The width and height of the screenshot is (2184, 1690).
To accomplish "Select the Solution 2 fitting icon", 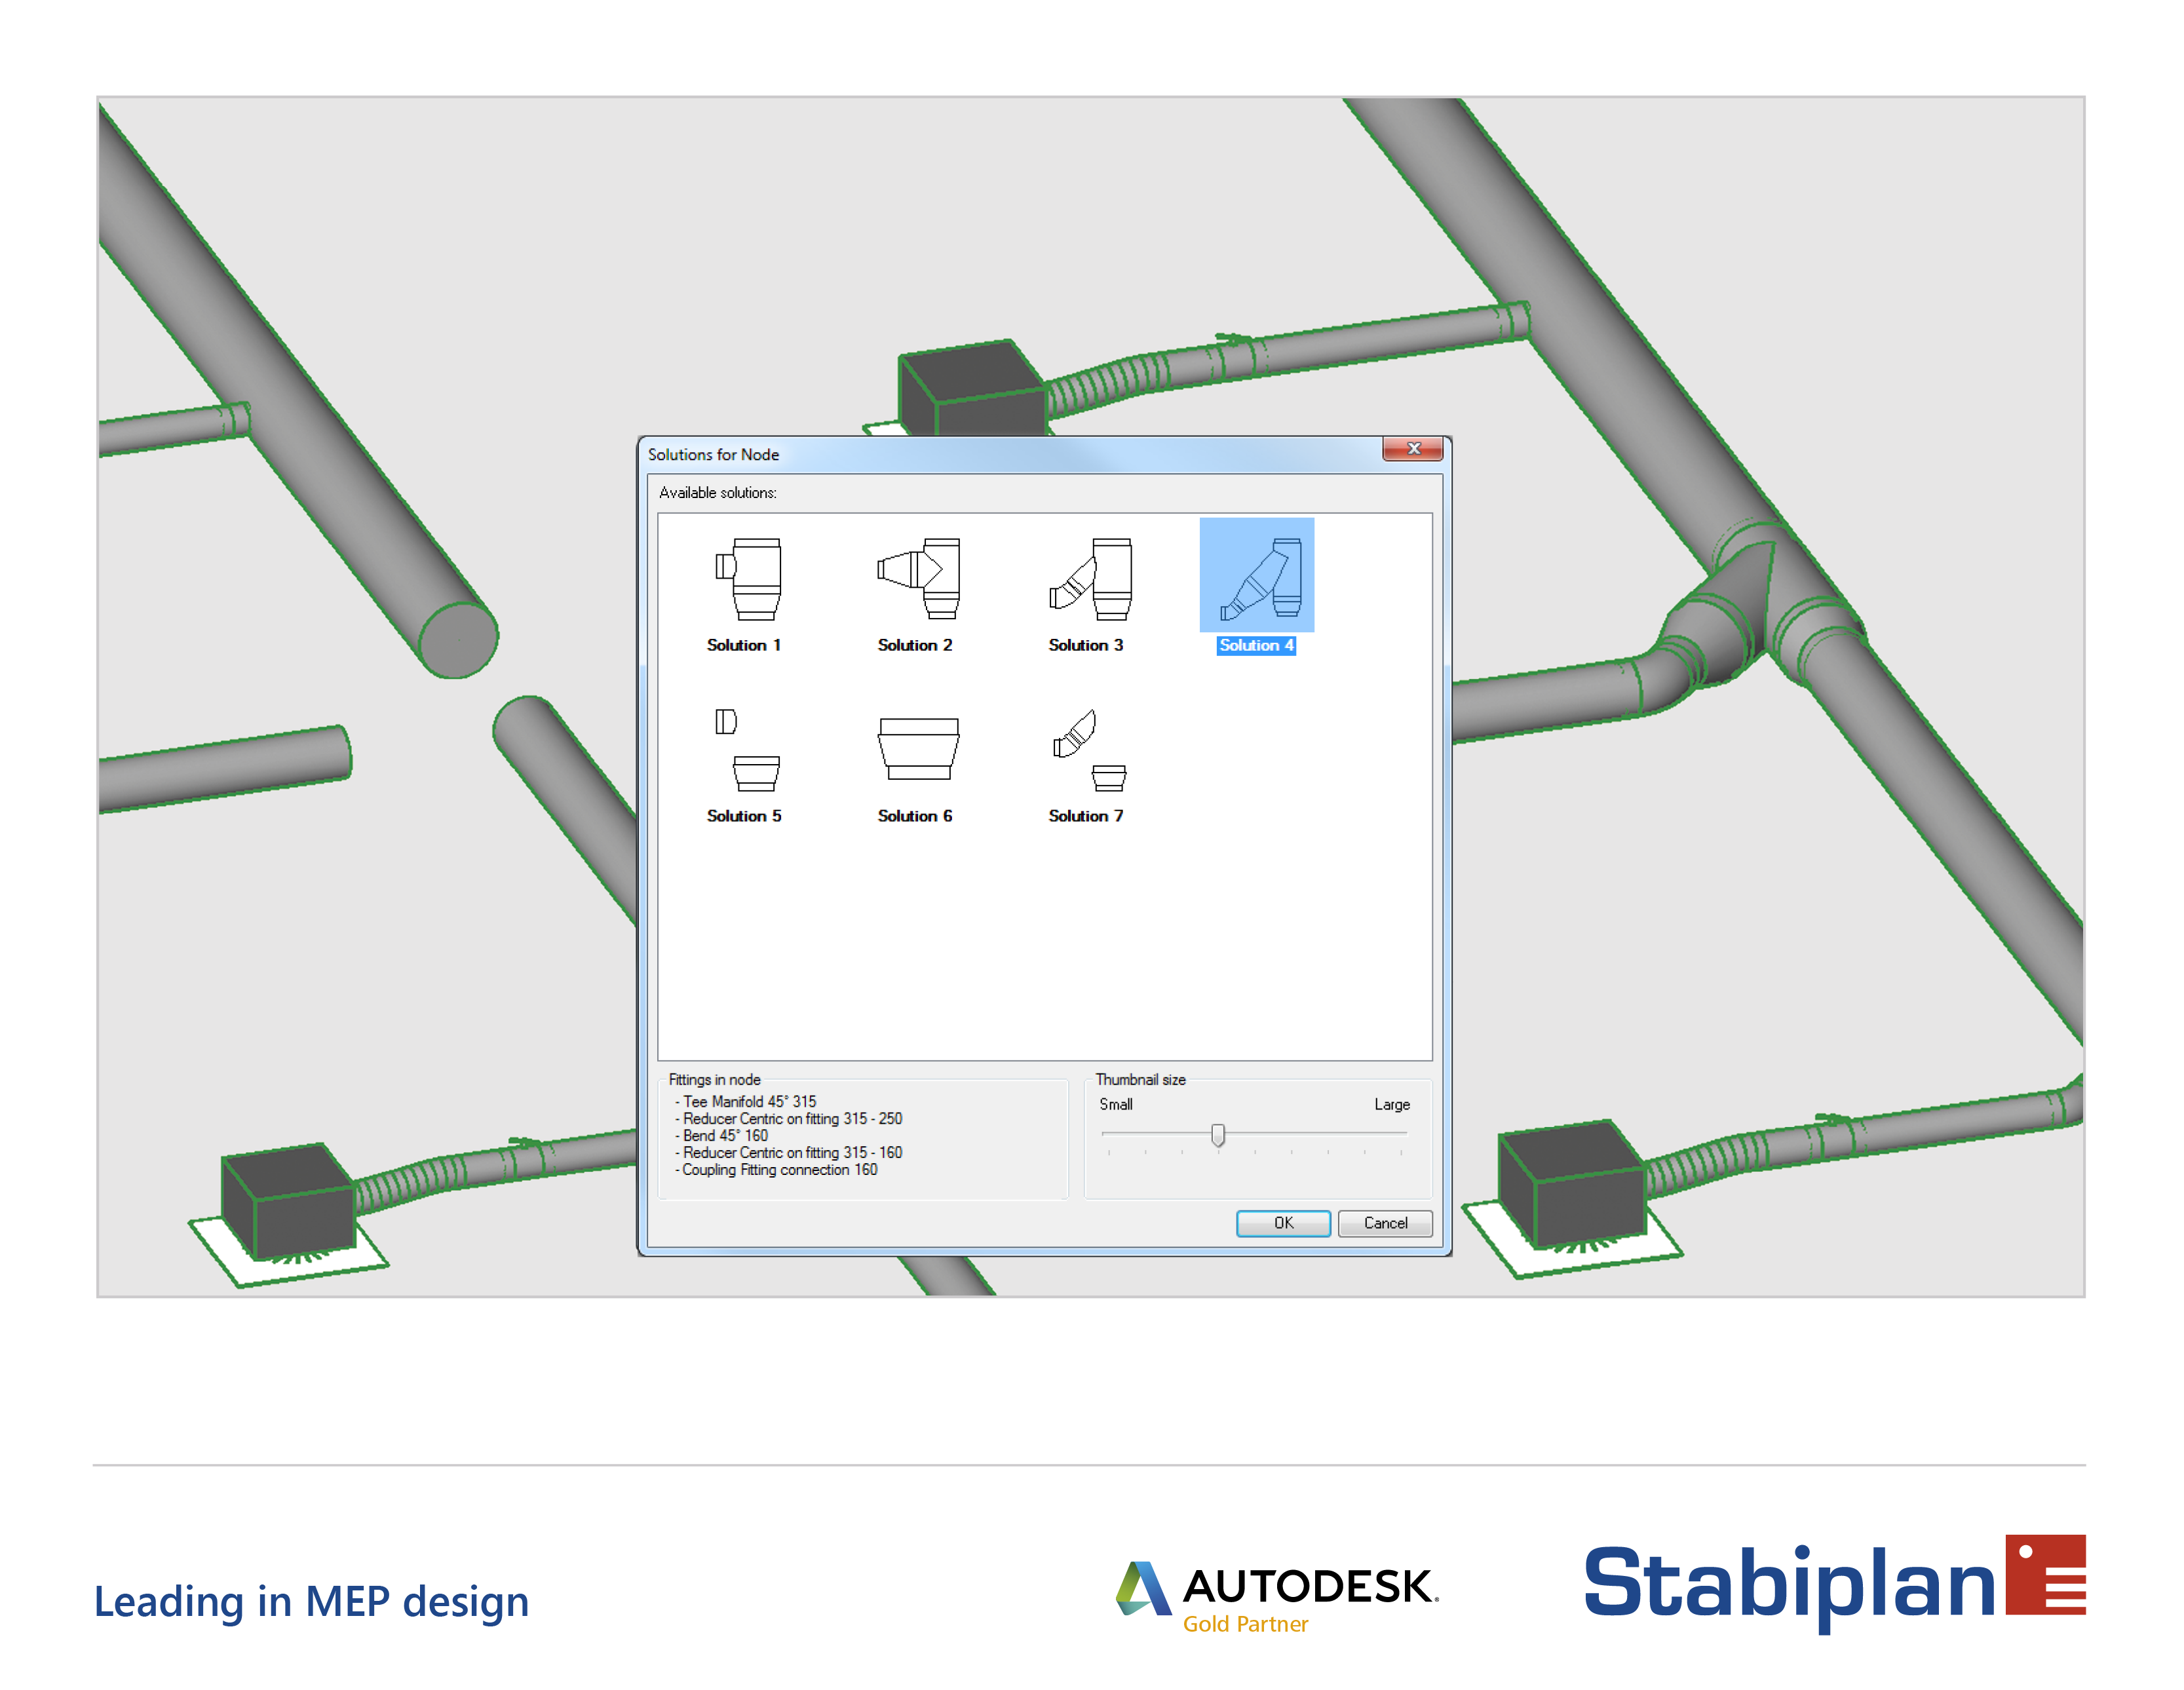I will (x=918, y=579).
